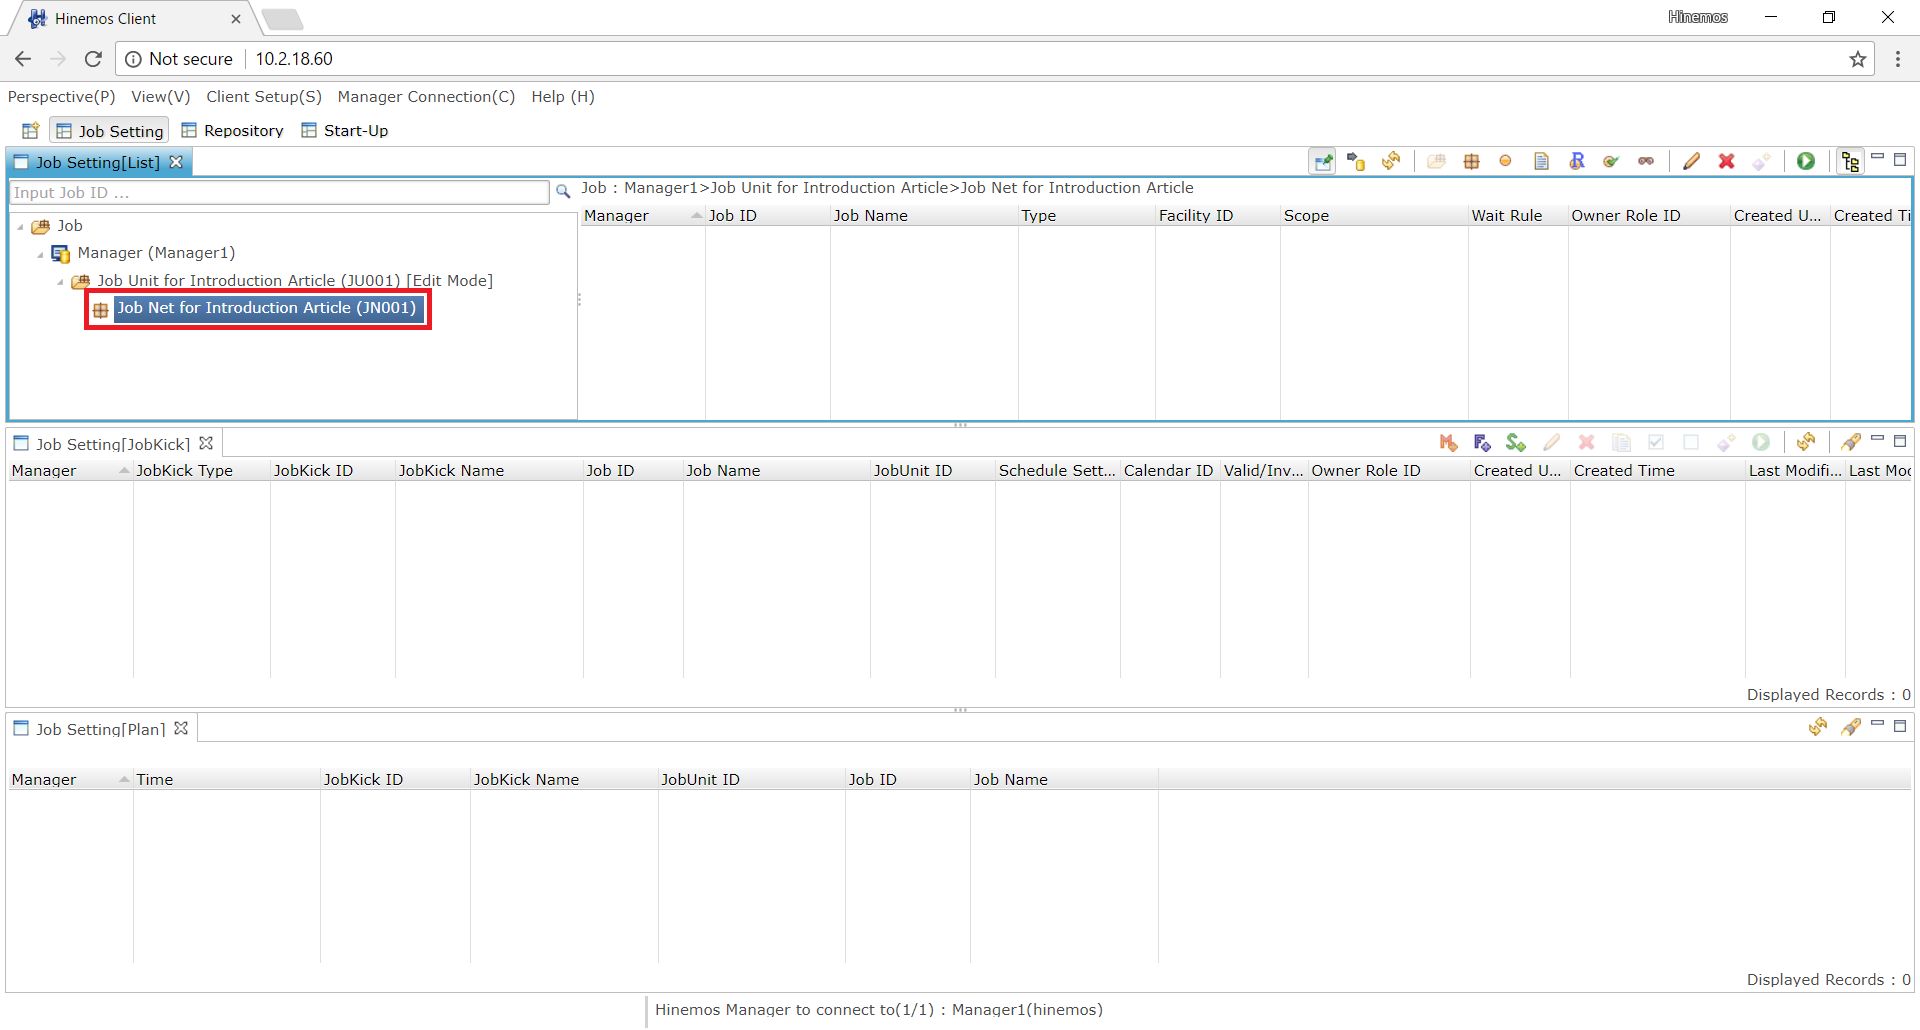Screen dimensions: 1920x1030
Task: Click the monitor job goggles icon
Action: 1646,161
